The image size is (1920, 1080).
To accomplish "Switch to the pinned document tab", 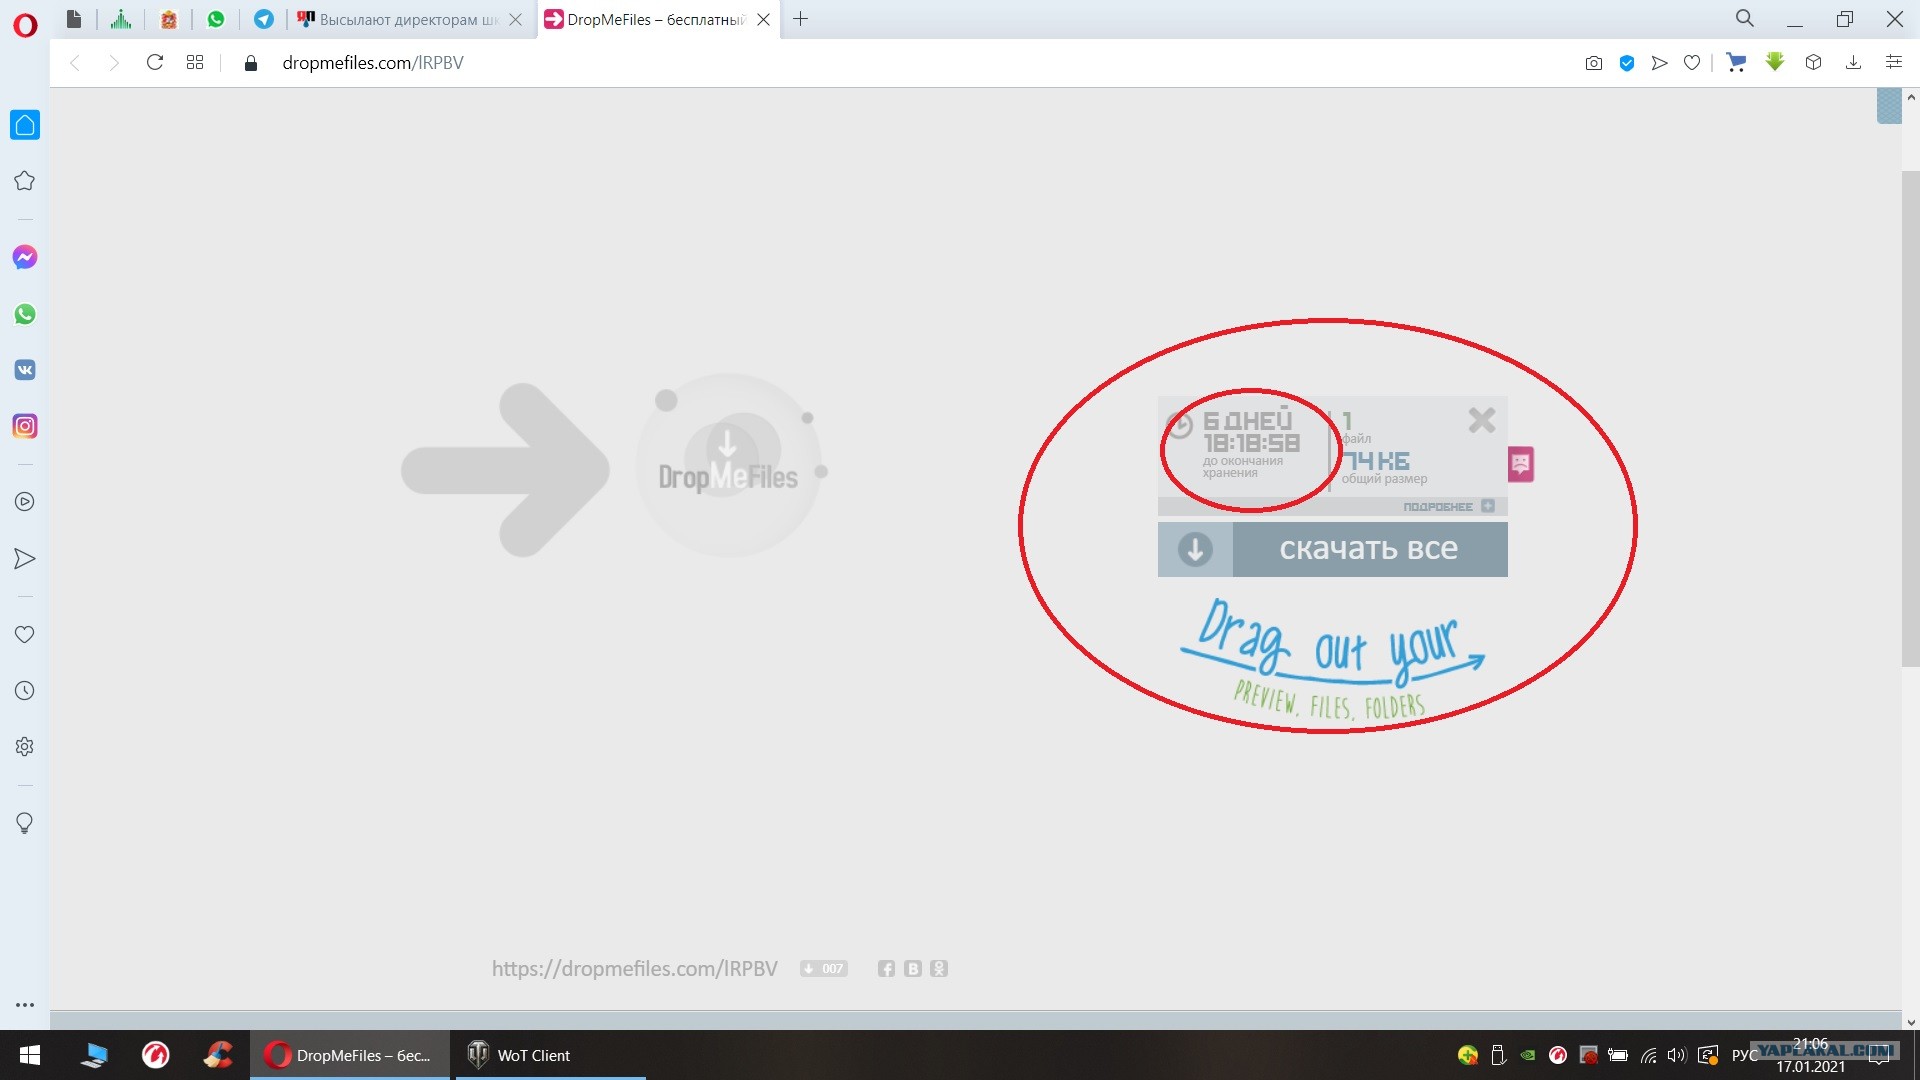I will (74, 19).
